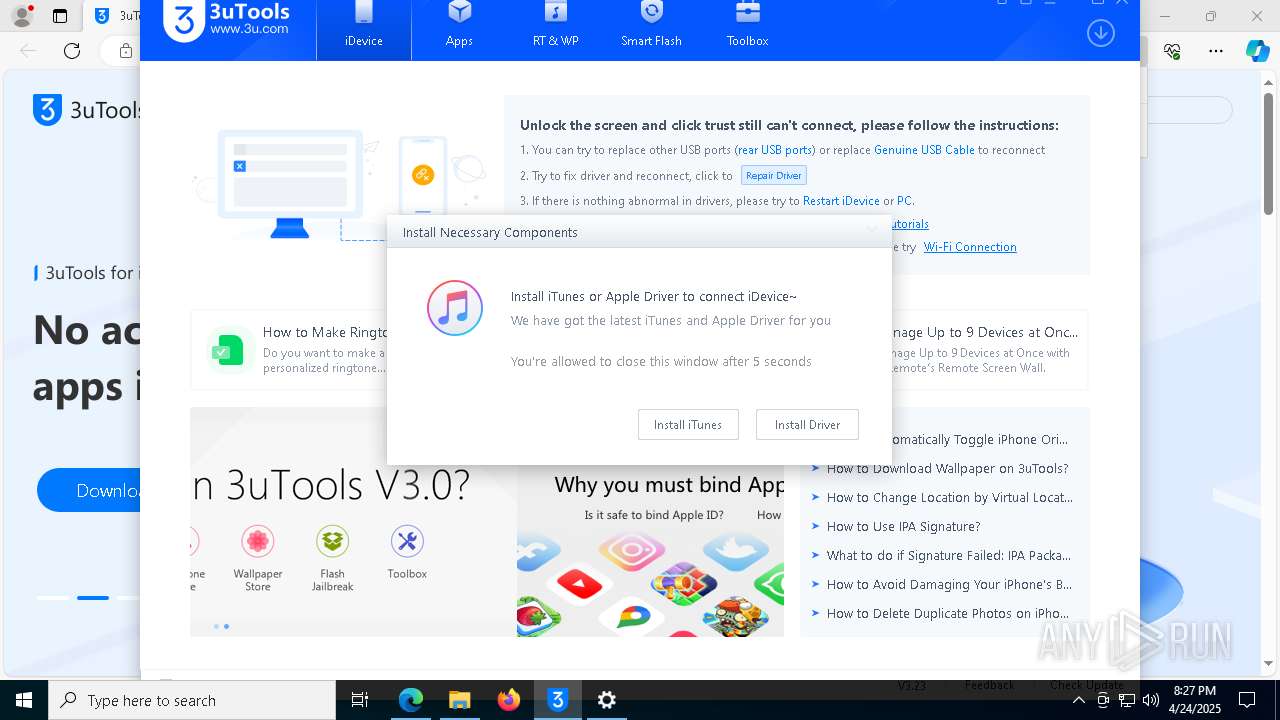Open the notification center icon
This screenshot has height=720, width=1280.
tap(1247, 700)
